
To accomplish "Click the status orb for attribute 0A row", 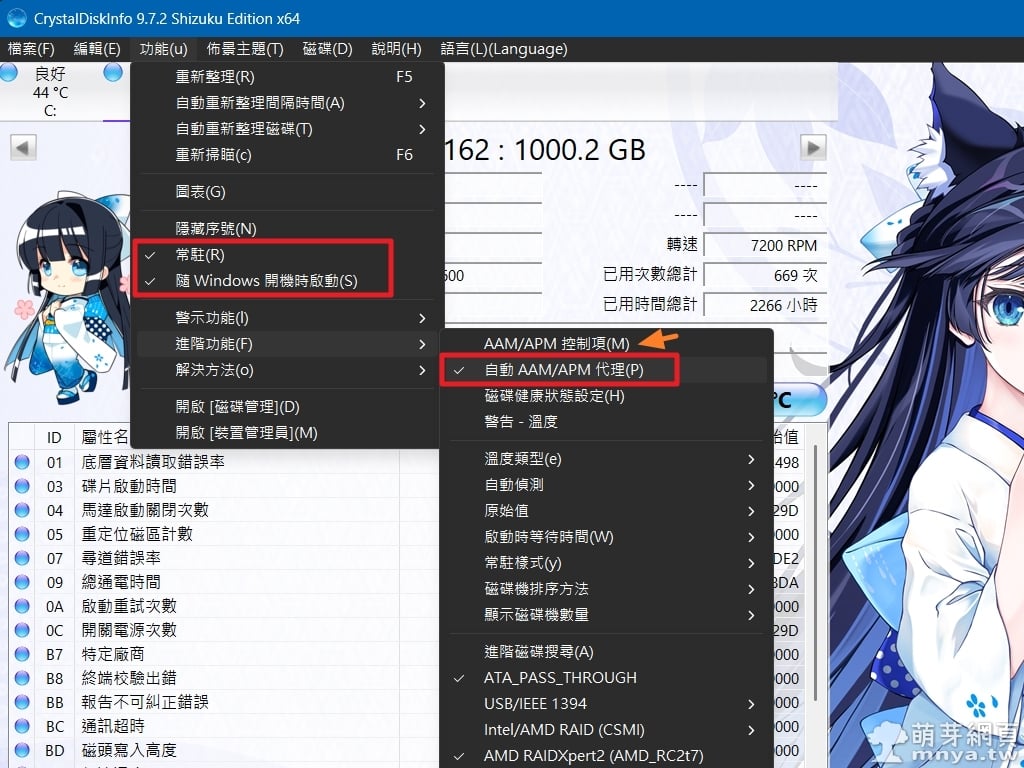I will click(x=22, y=606).
